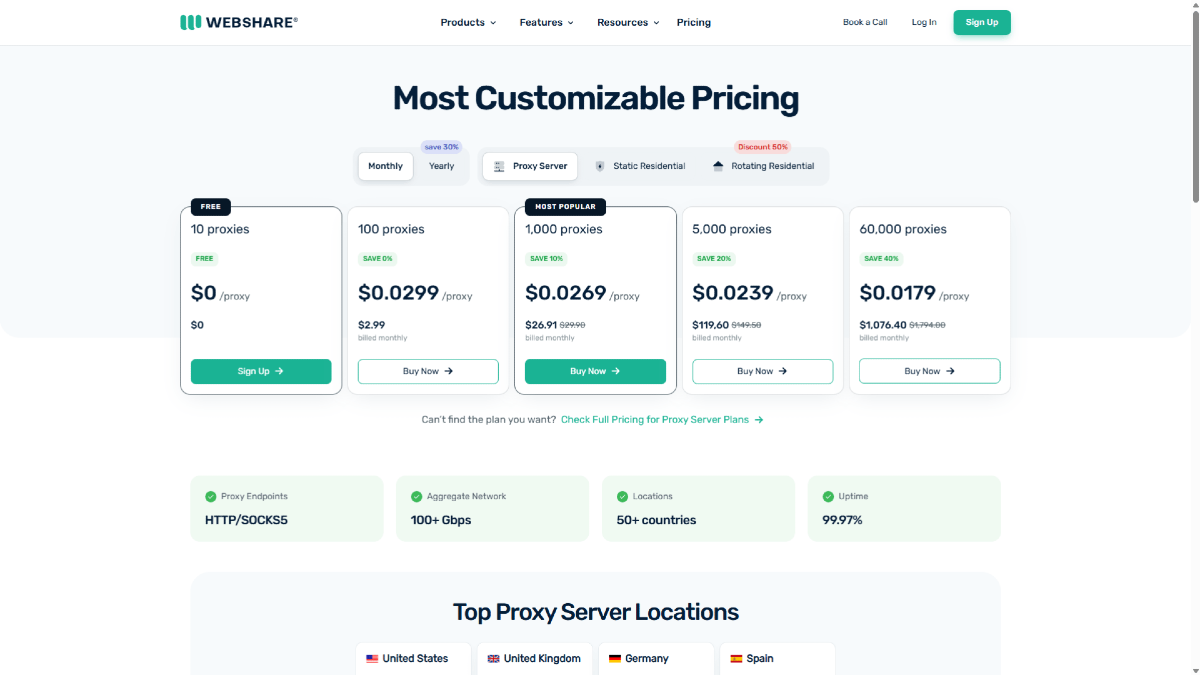1200x675 pixels.
Task: Click the 'SAVE 40%' badge
Action: 880,259
